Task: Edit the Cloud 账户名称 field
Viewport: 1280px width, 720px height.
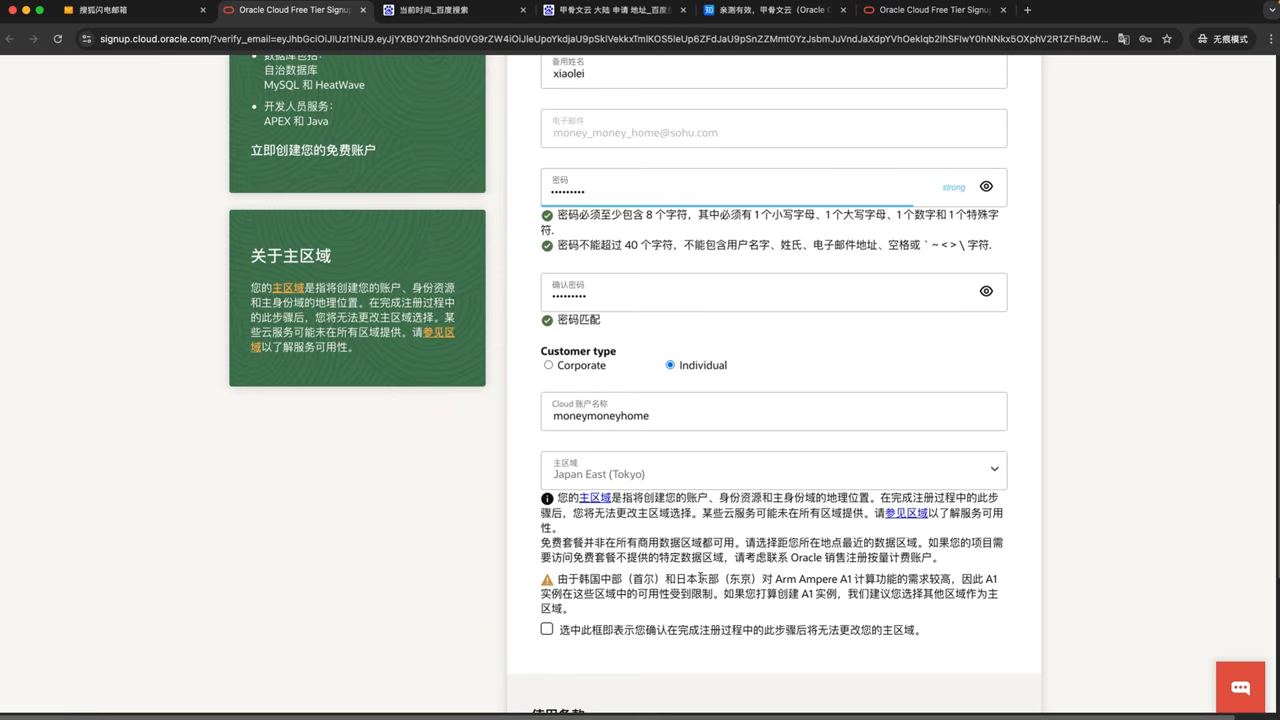Action: click(x=773, y=411)
